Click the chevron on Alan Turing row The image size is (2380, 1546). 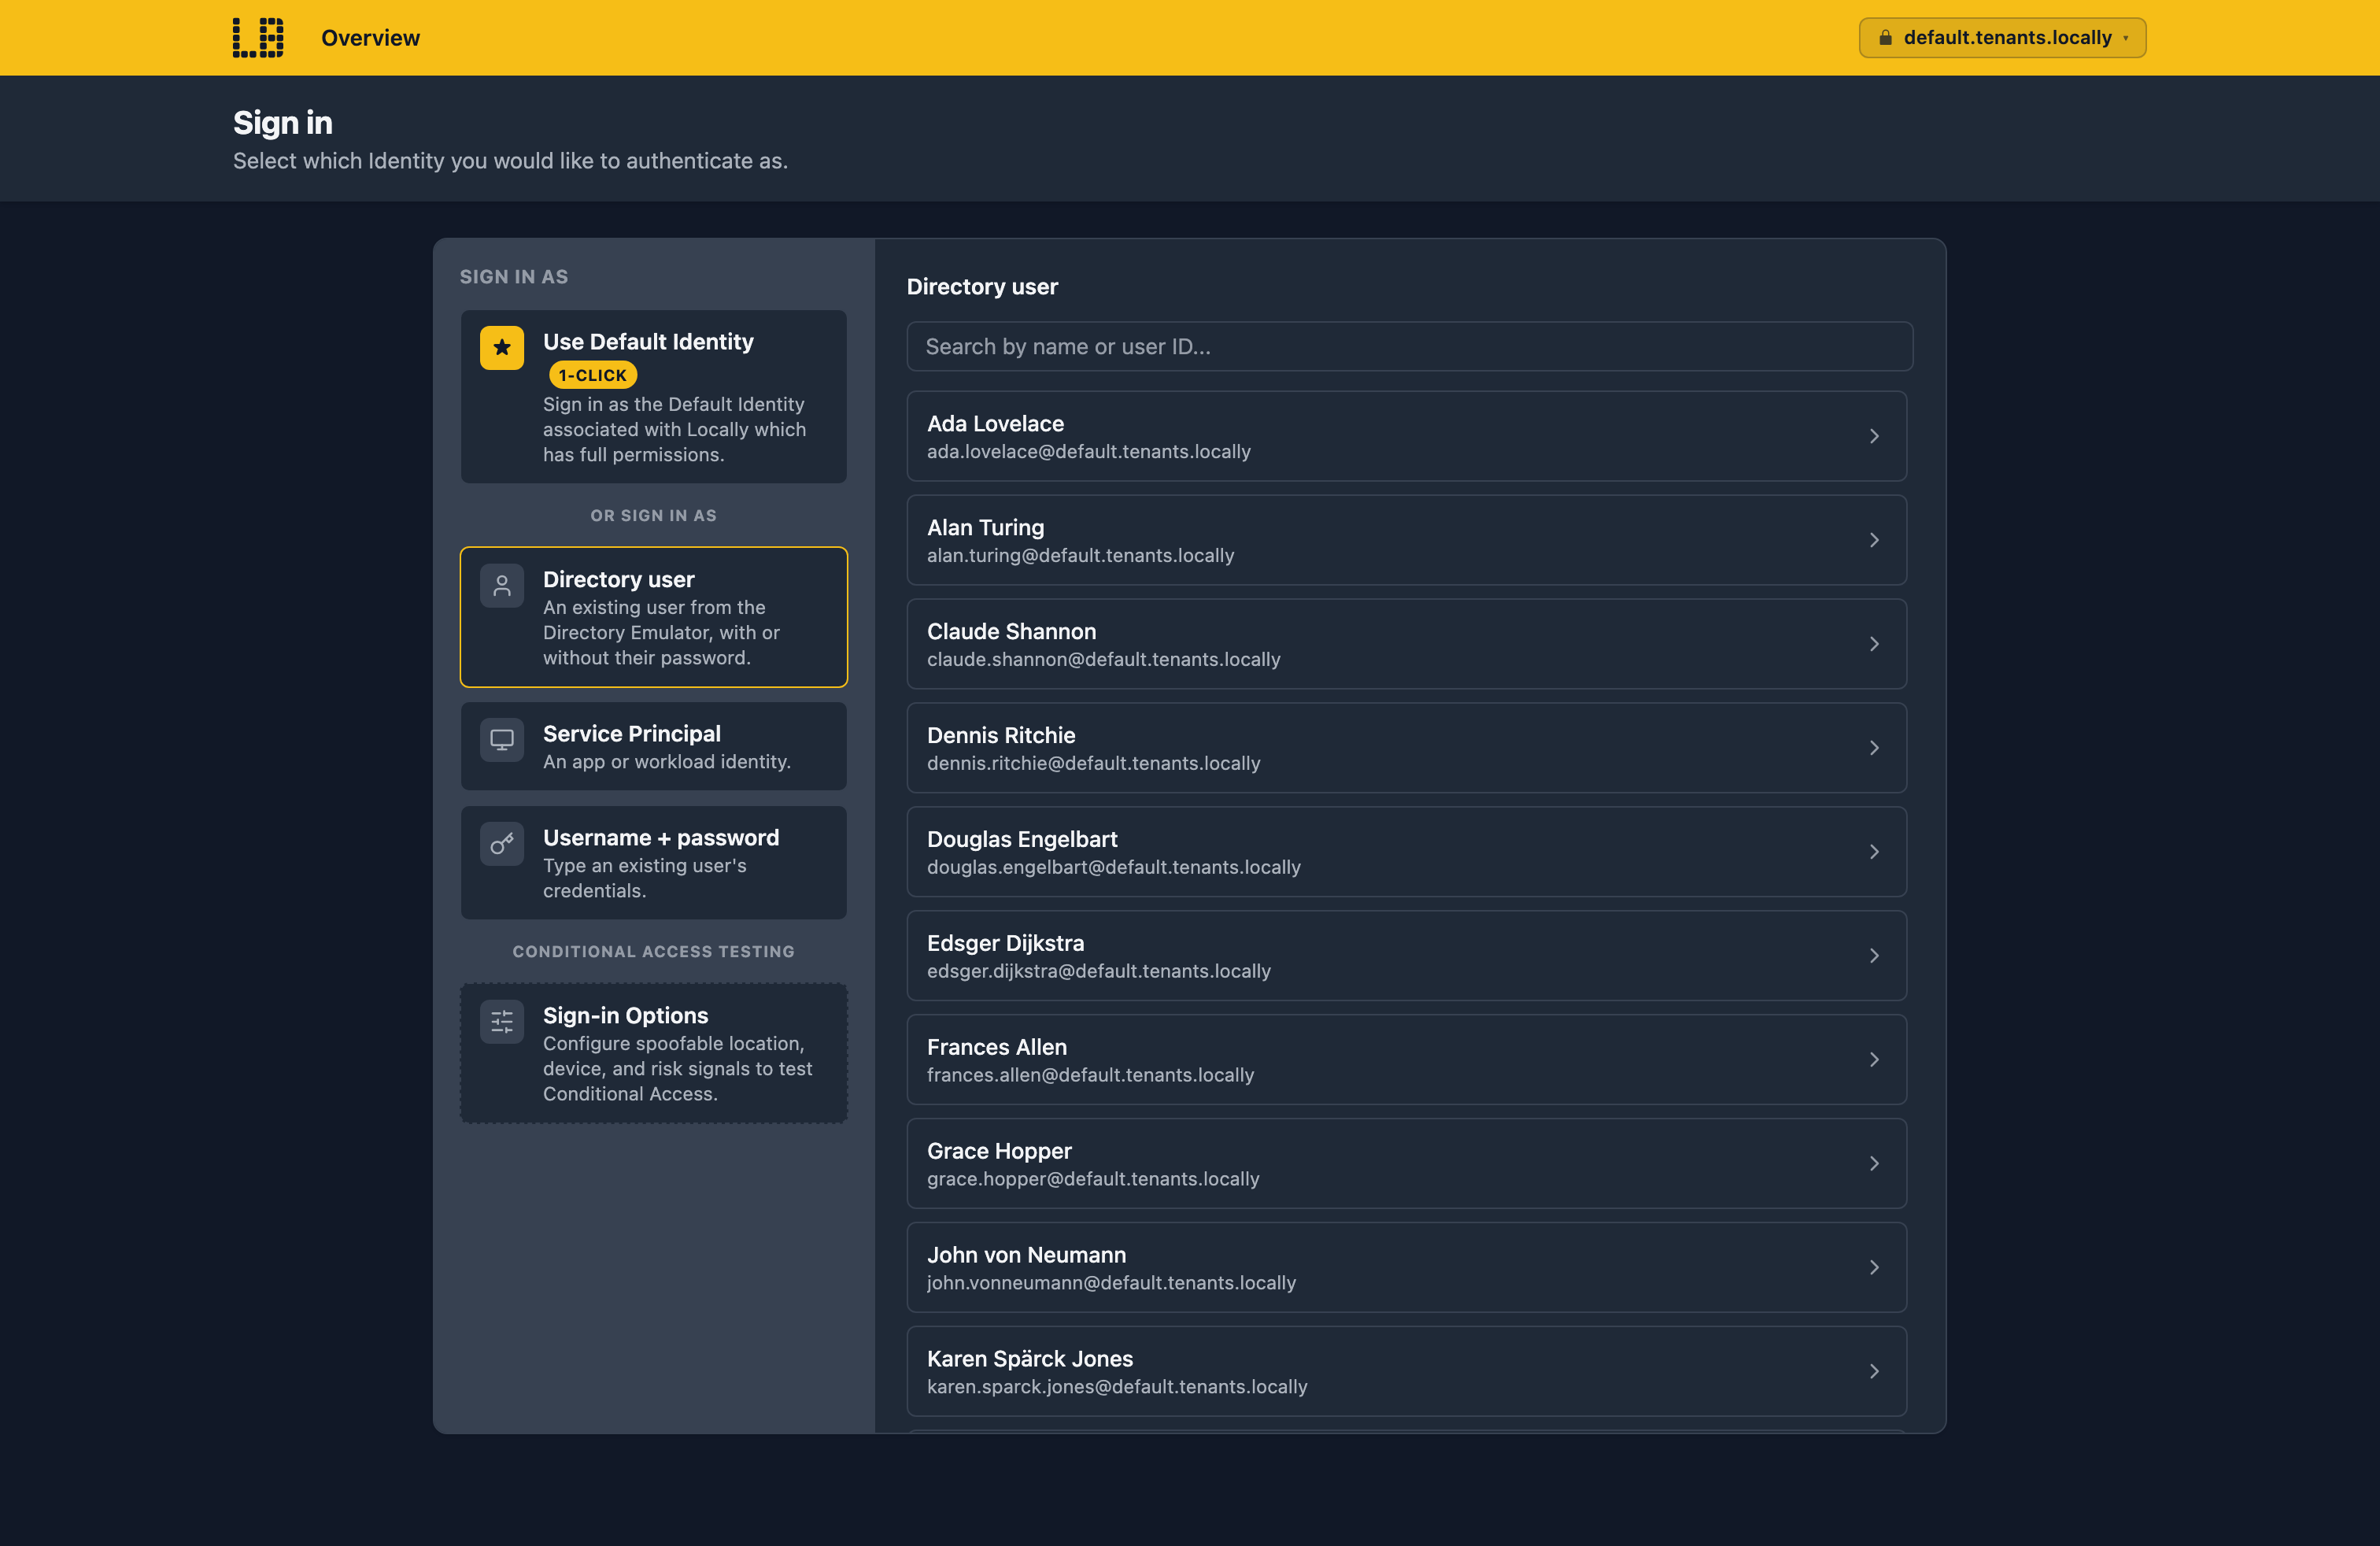click(1874, 540)
